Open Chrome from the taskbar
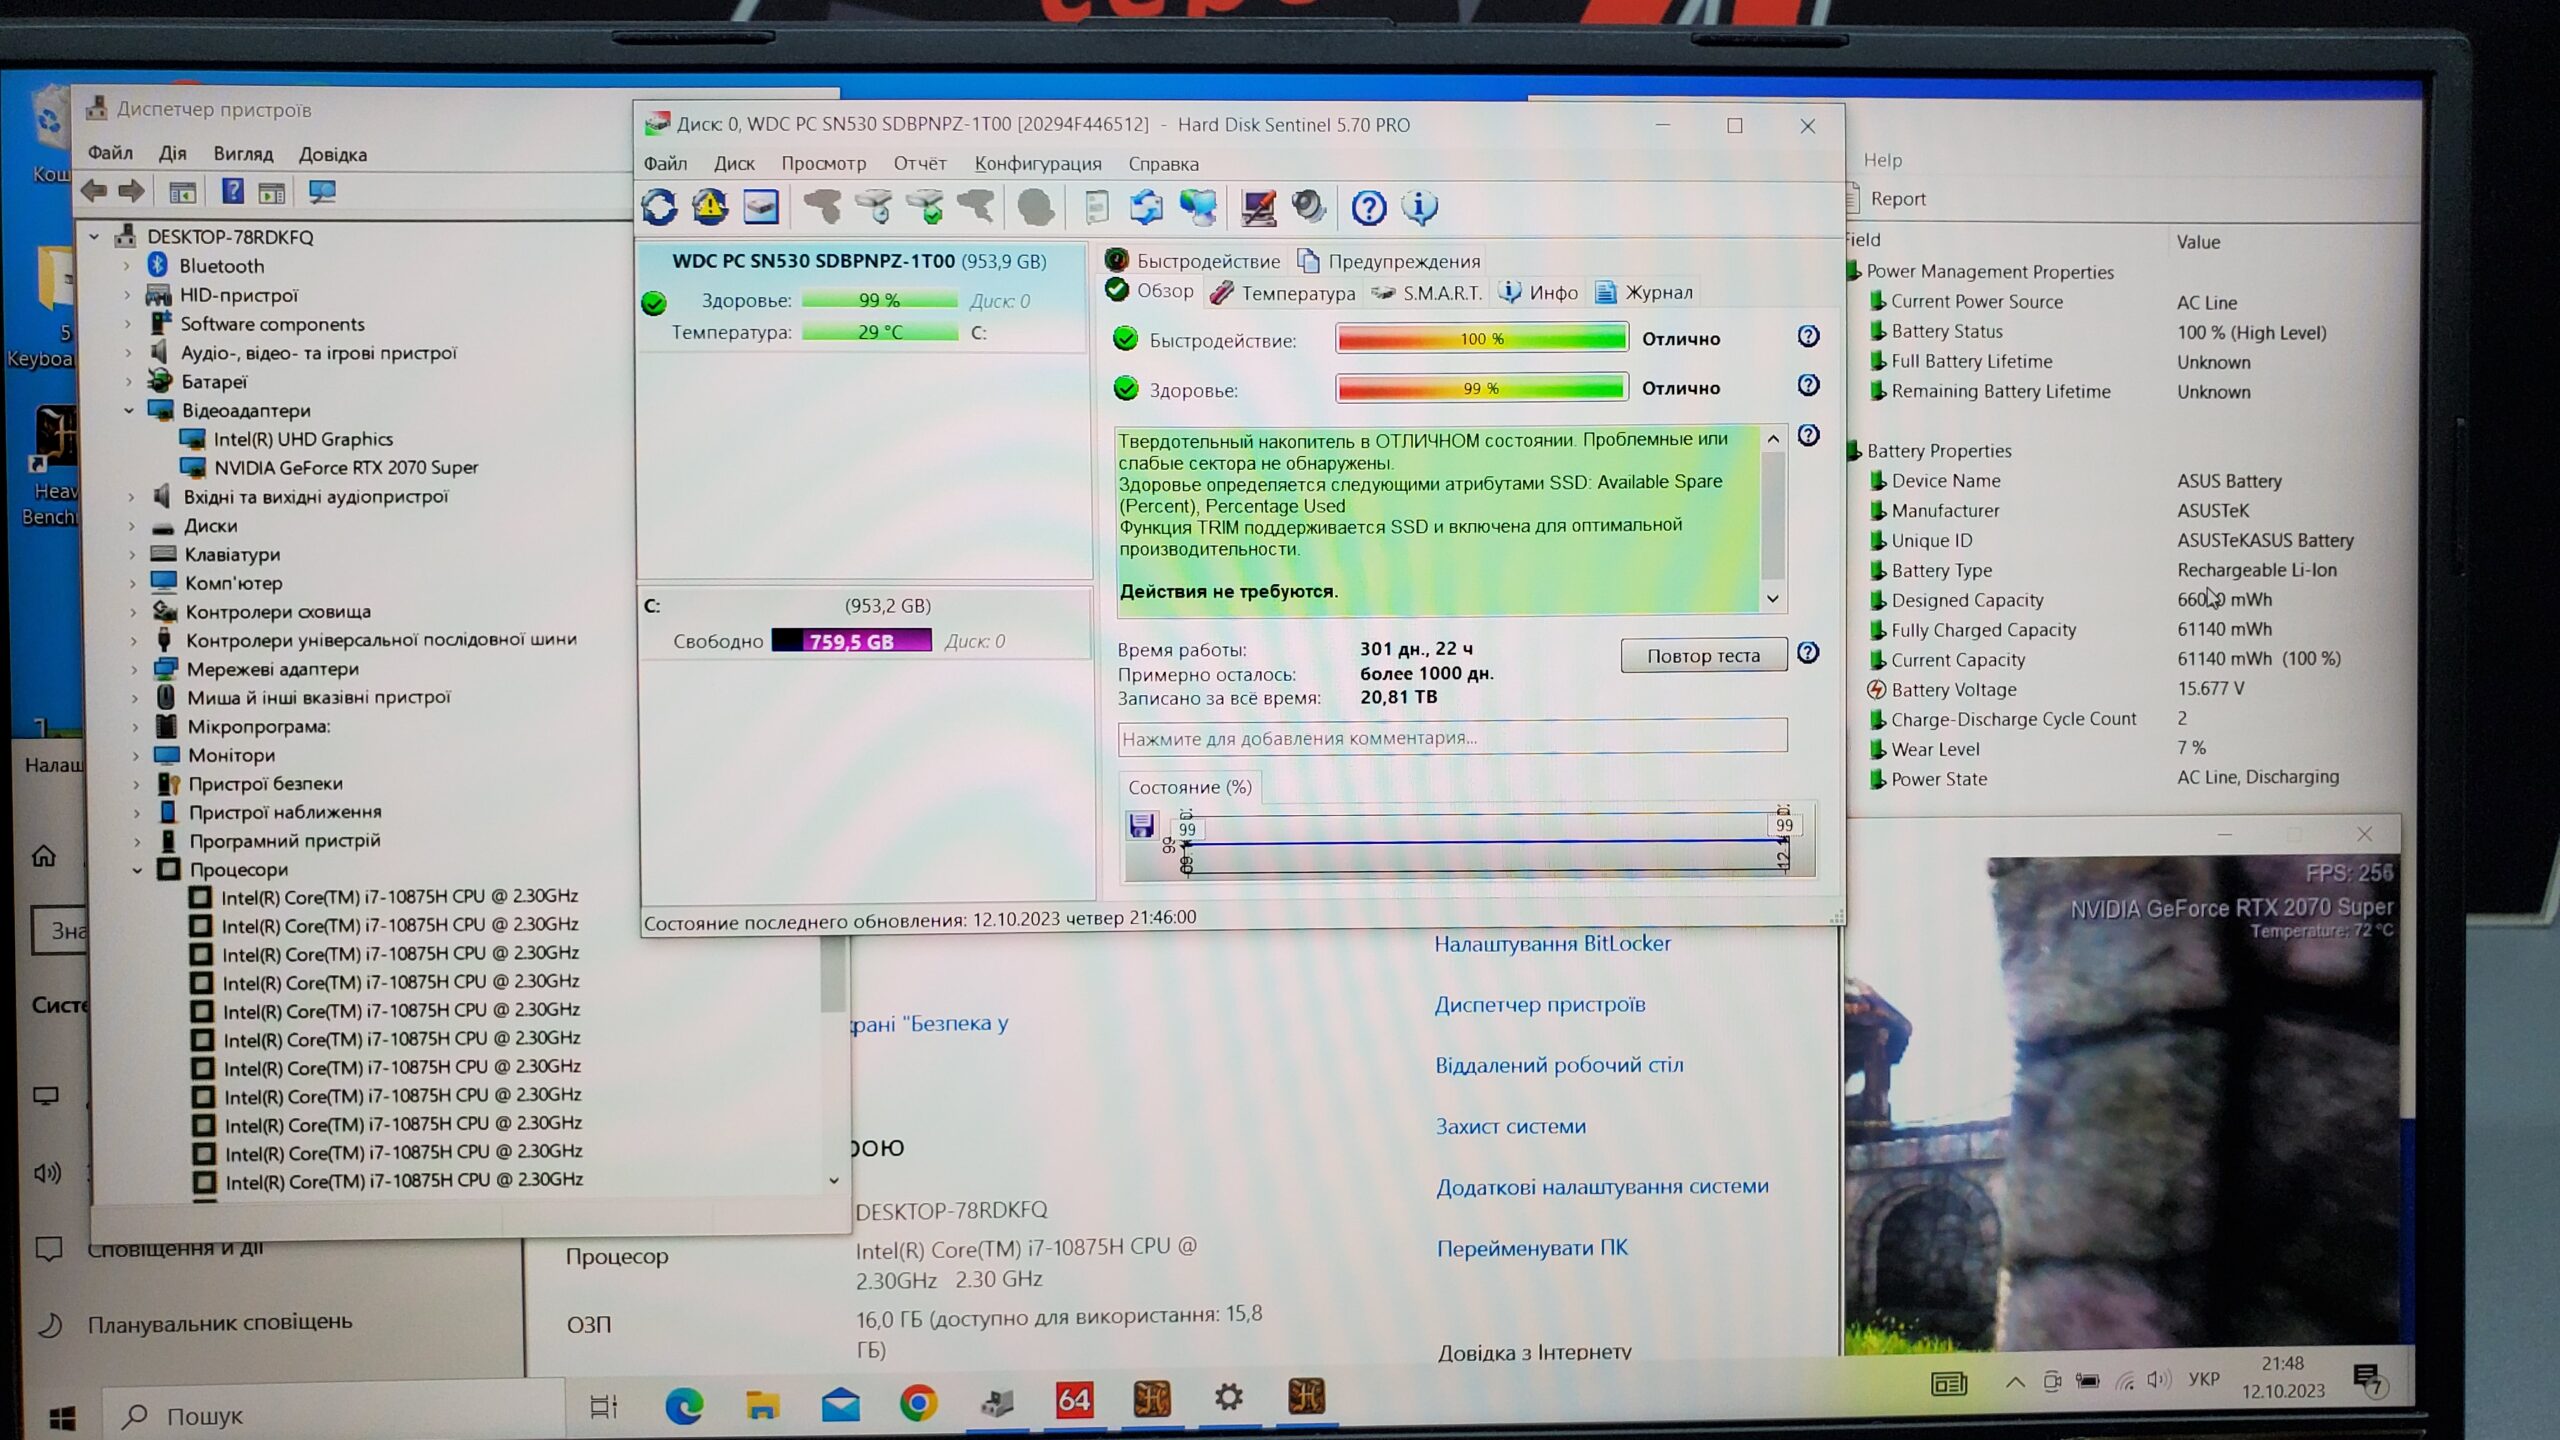 (918, 1403)
